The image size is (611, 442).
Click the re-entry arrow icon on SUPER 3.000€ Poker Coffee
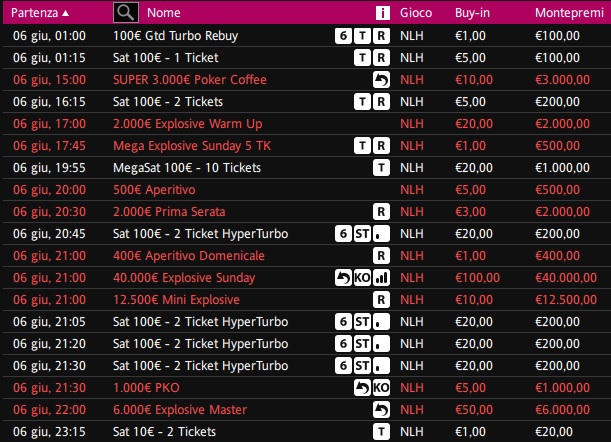381,80
